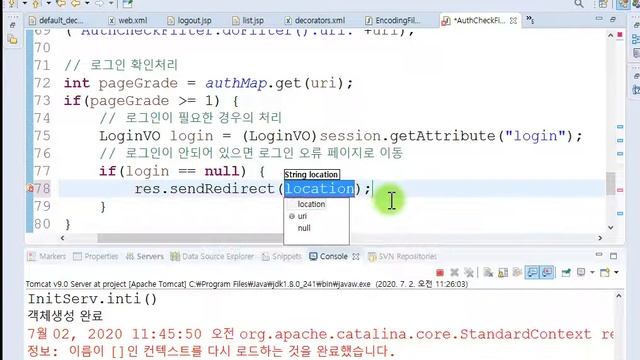
Task: Open the Data Source Explorer tab
Action: pos(212,256)
